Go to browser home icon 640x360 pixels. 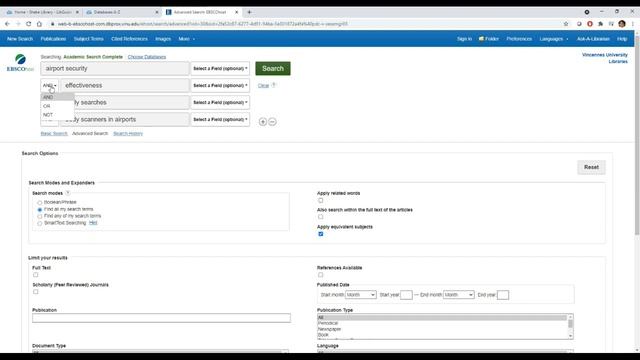[39, 24]
